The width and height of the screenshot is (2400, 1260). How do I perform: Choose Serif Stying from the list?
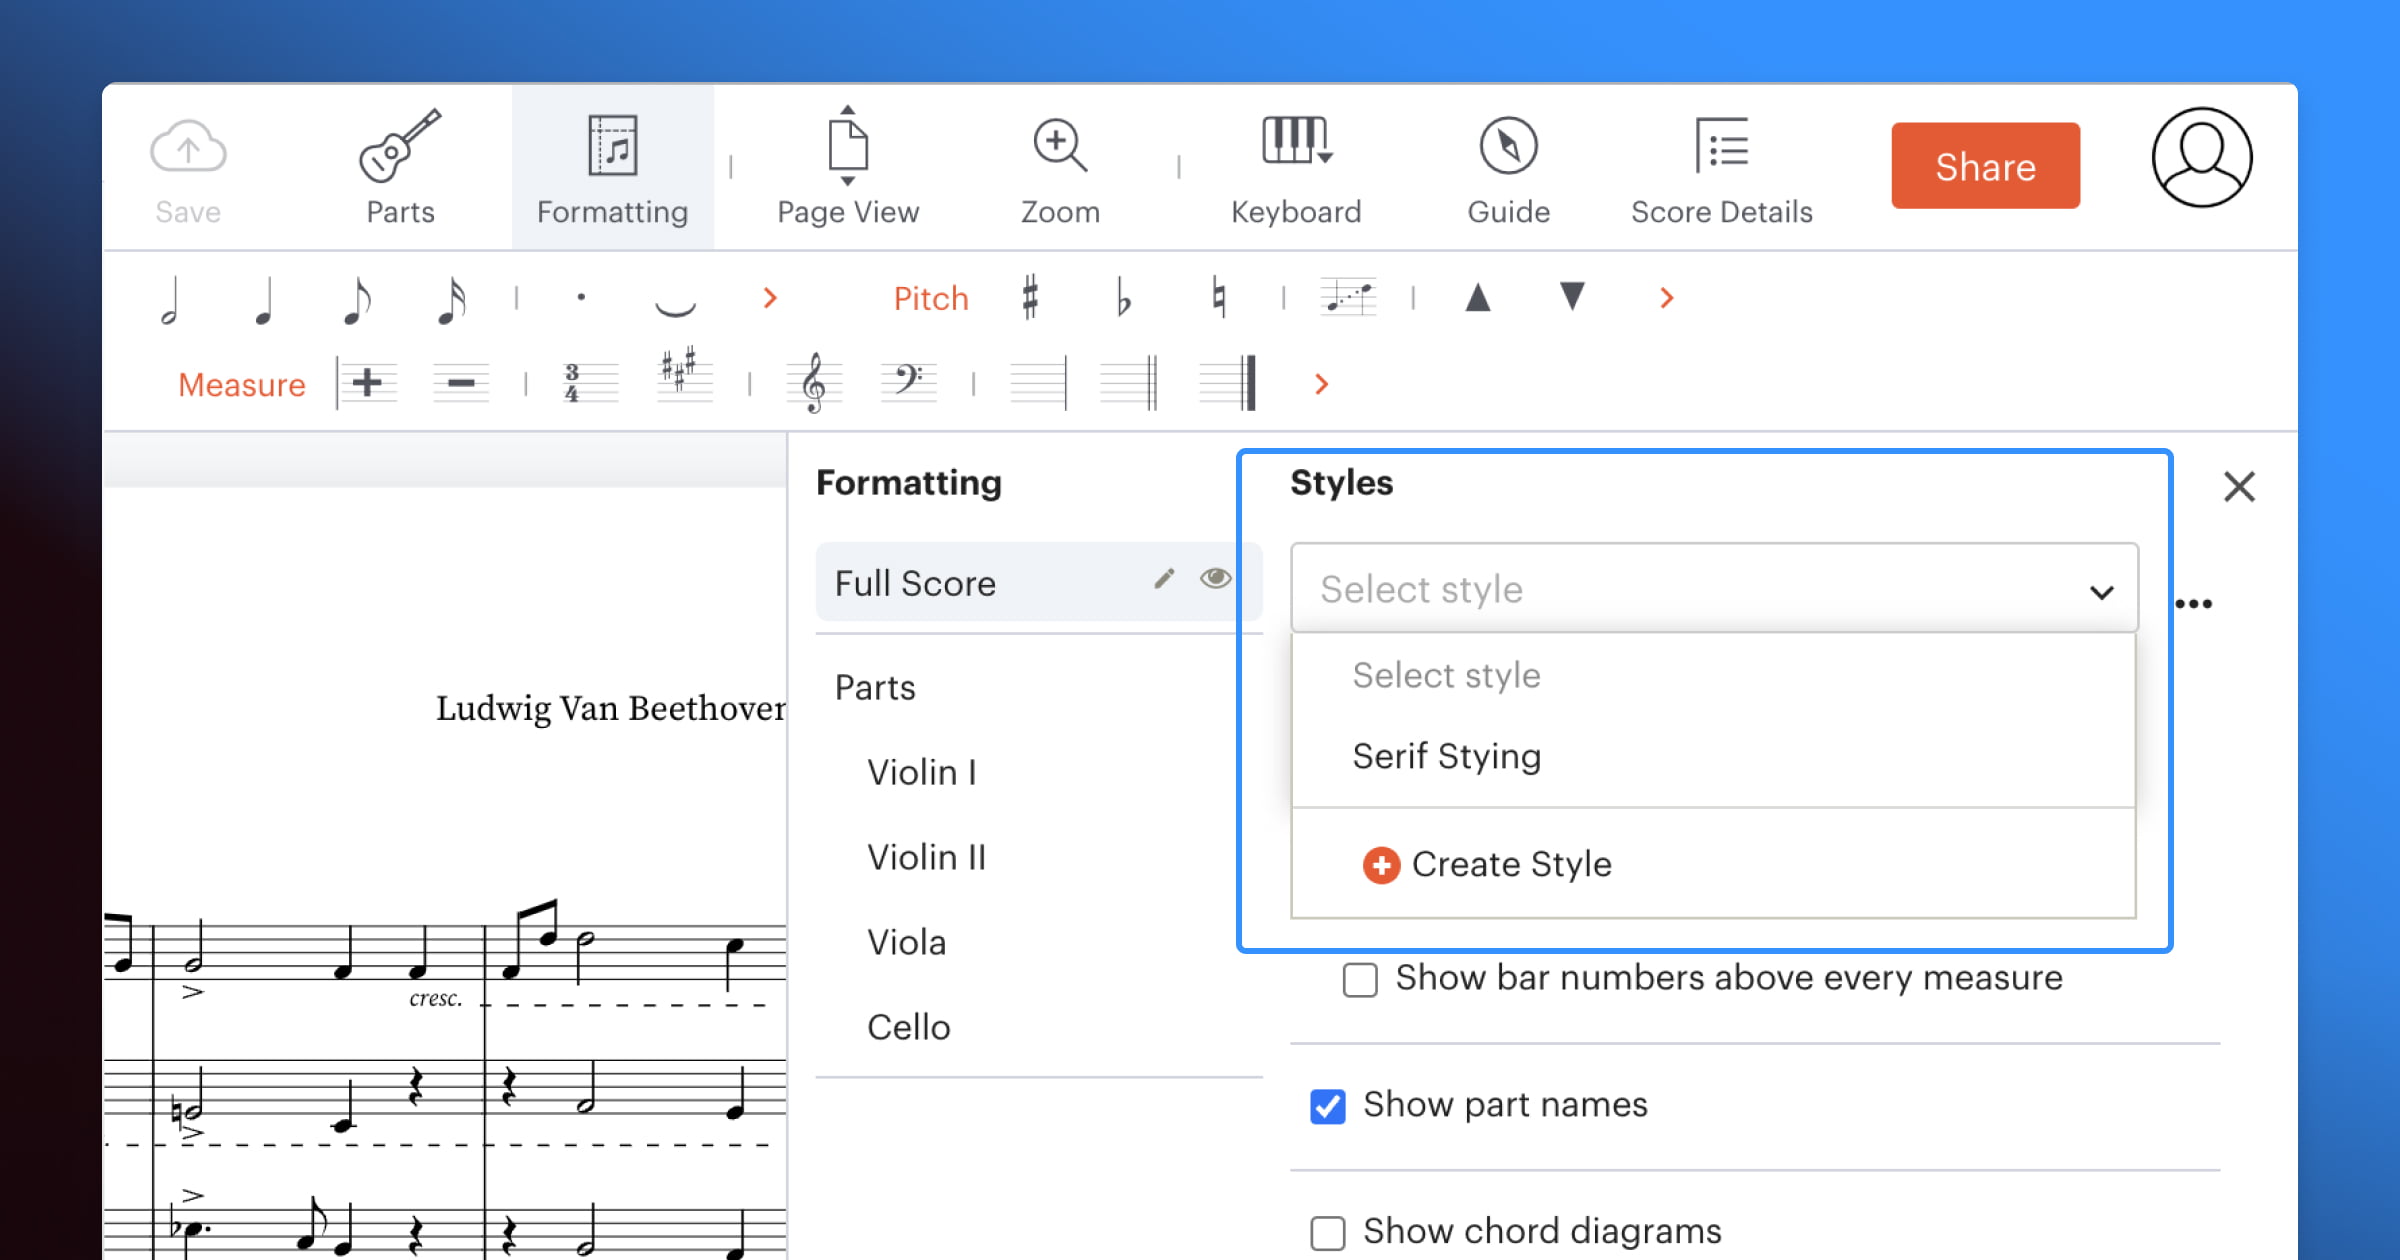(x=1446, y=756)
